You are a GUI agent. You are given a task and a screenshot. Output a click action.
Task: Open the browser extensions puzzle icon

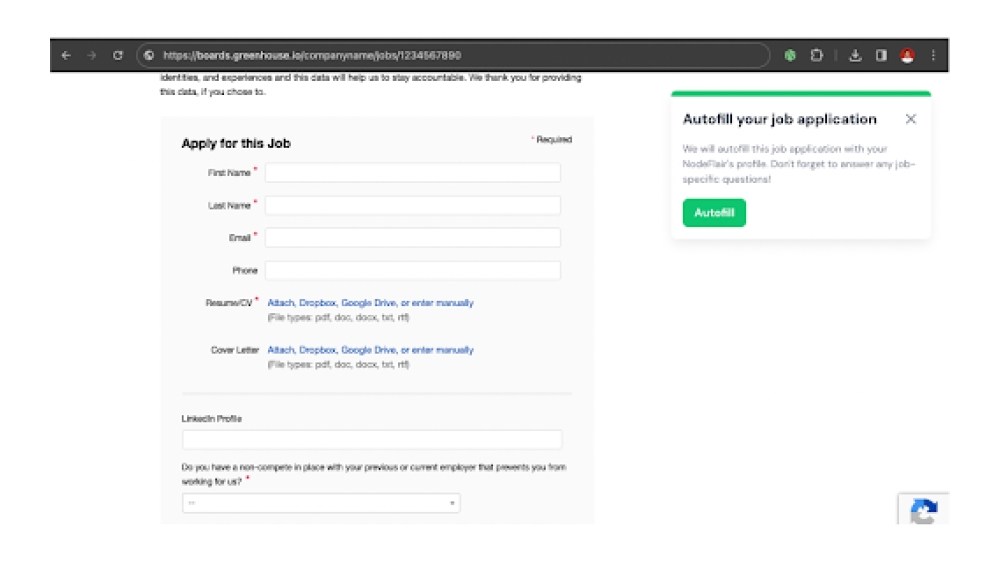[x=816, y=55]
